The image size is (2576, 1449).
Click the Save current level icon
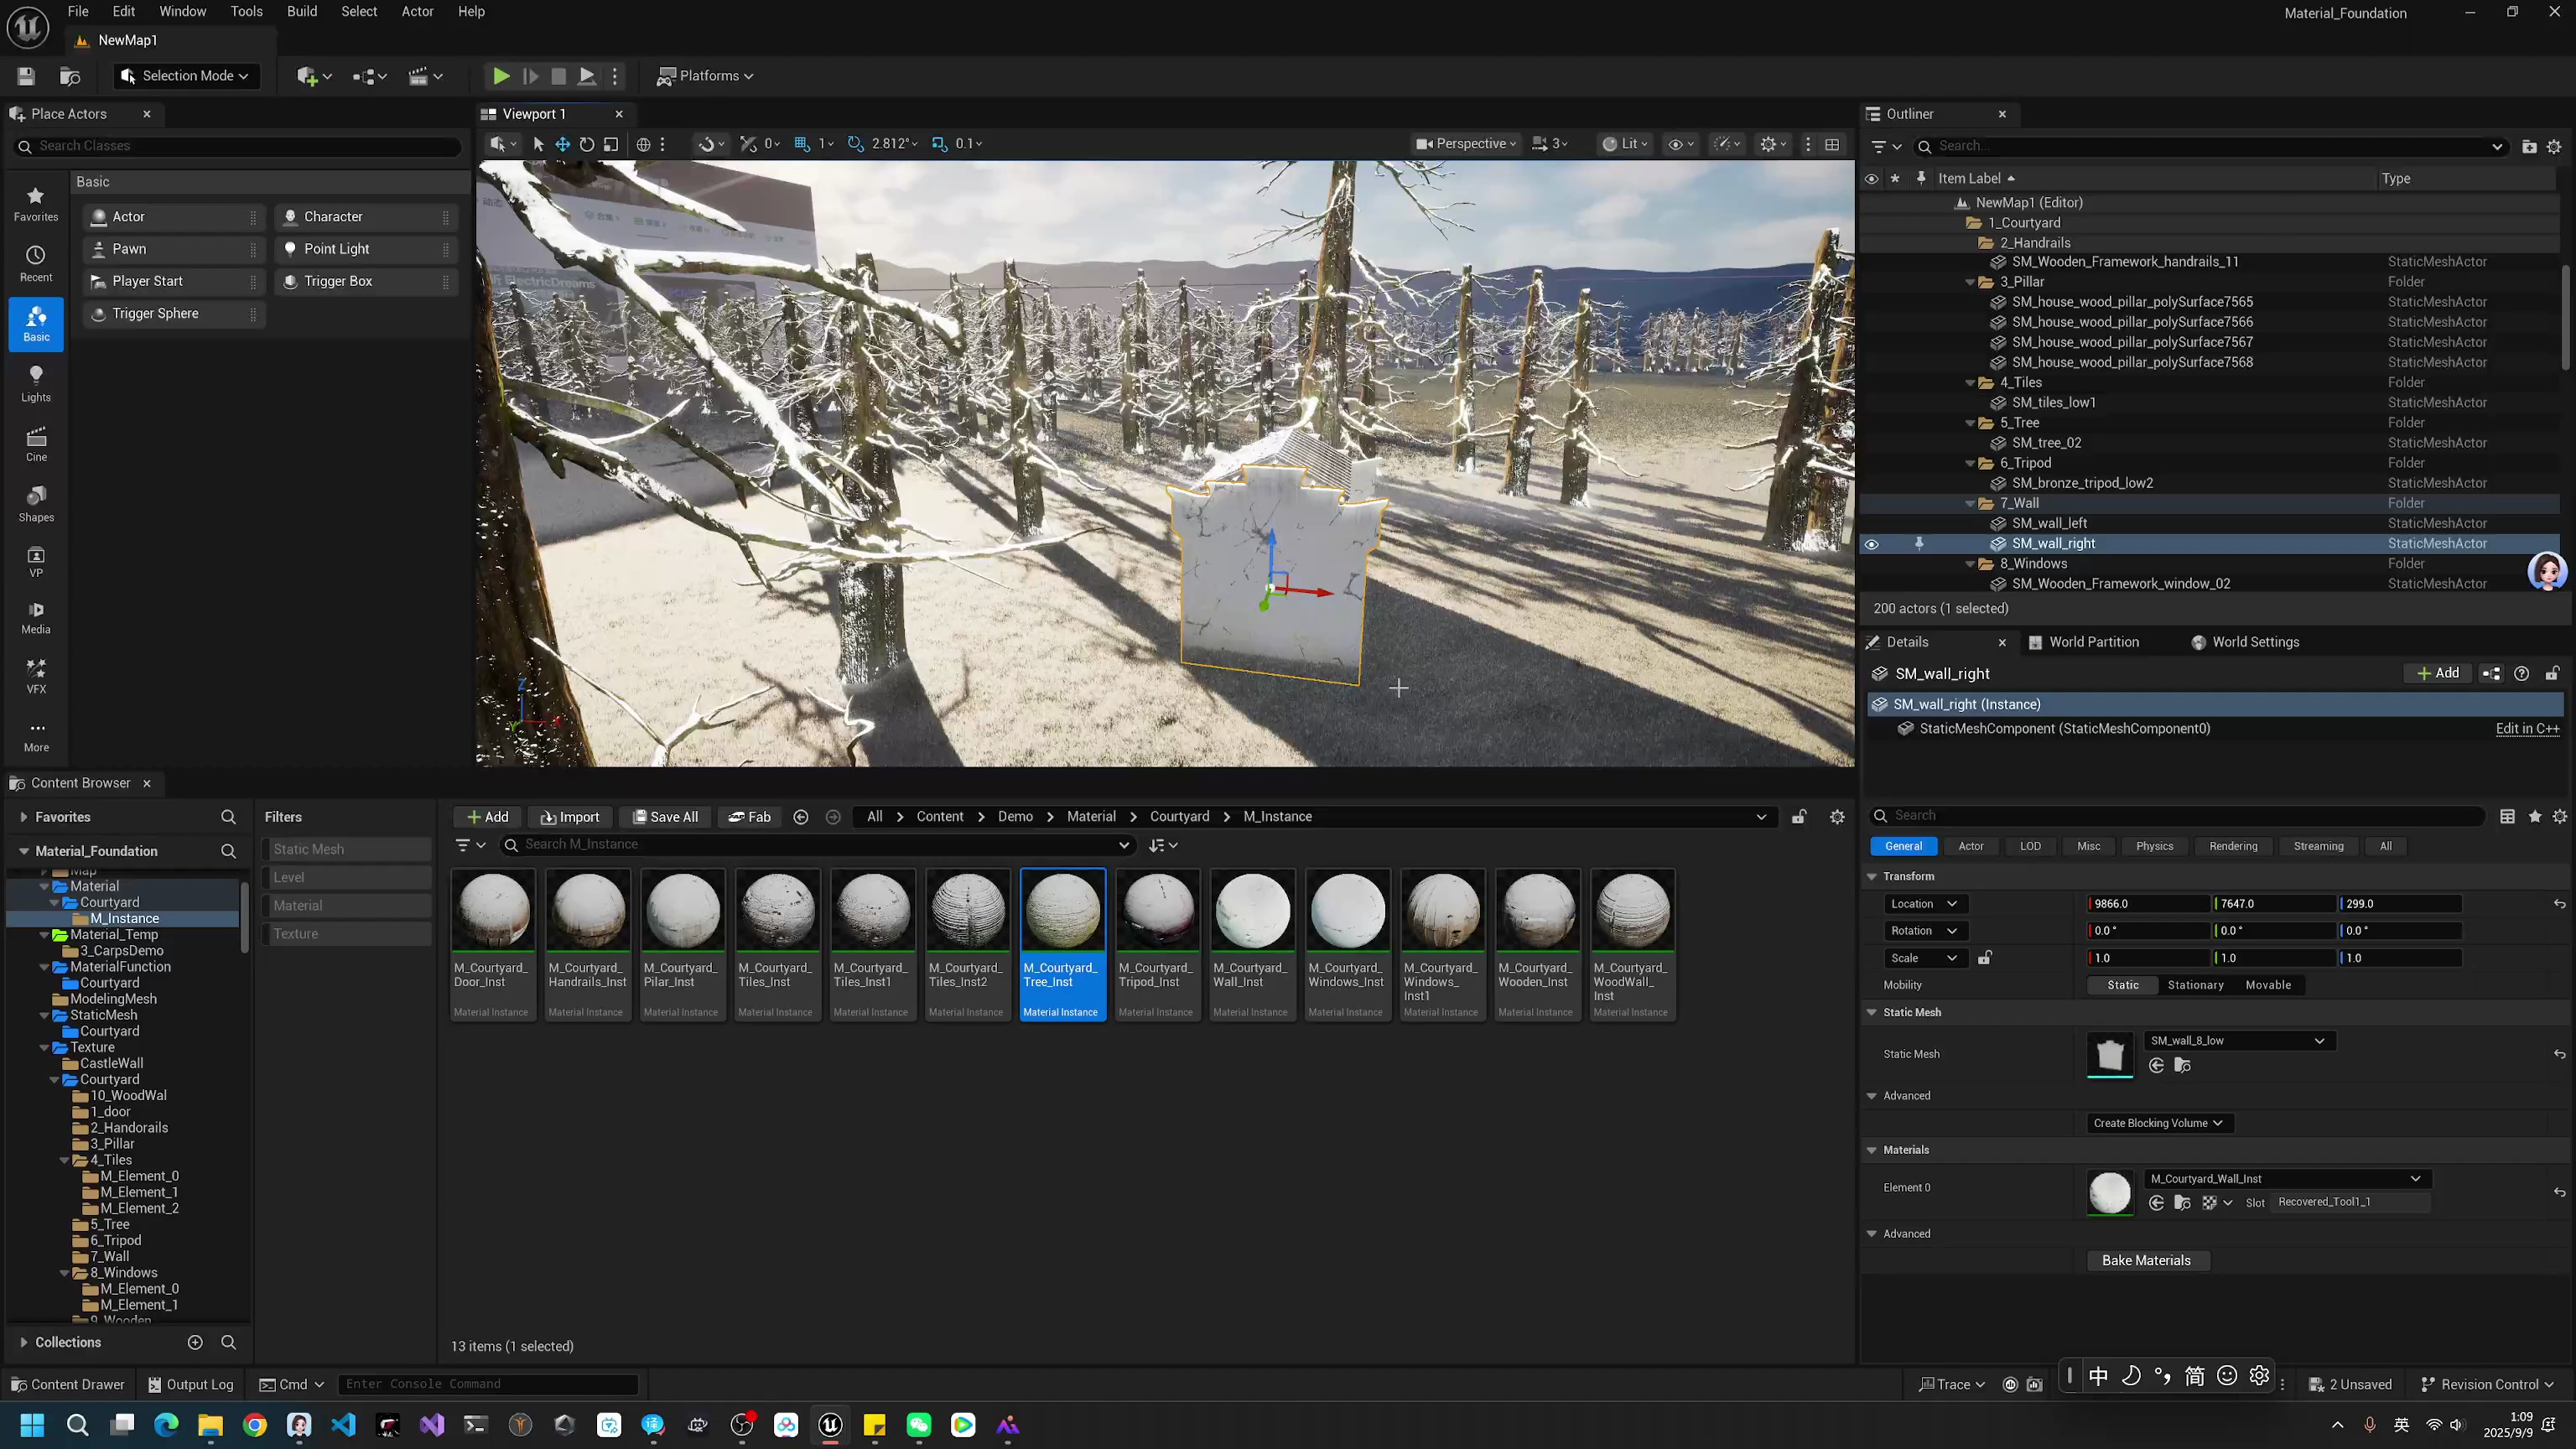(26, 76)
